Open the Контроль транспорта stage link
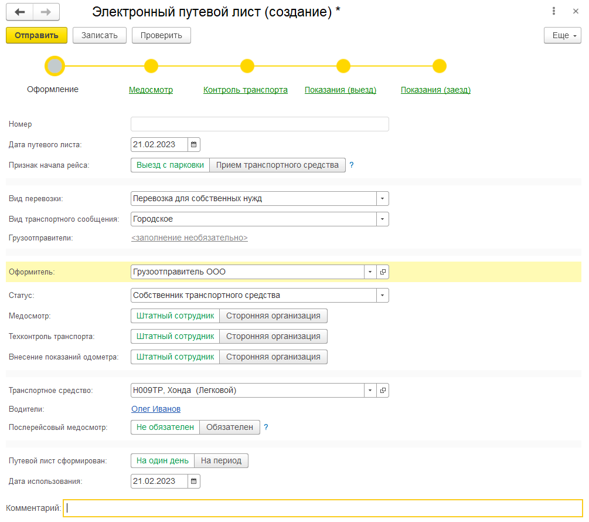Viewport: 589px width, 522px height. coord(245,90)
